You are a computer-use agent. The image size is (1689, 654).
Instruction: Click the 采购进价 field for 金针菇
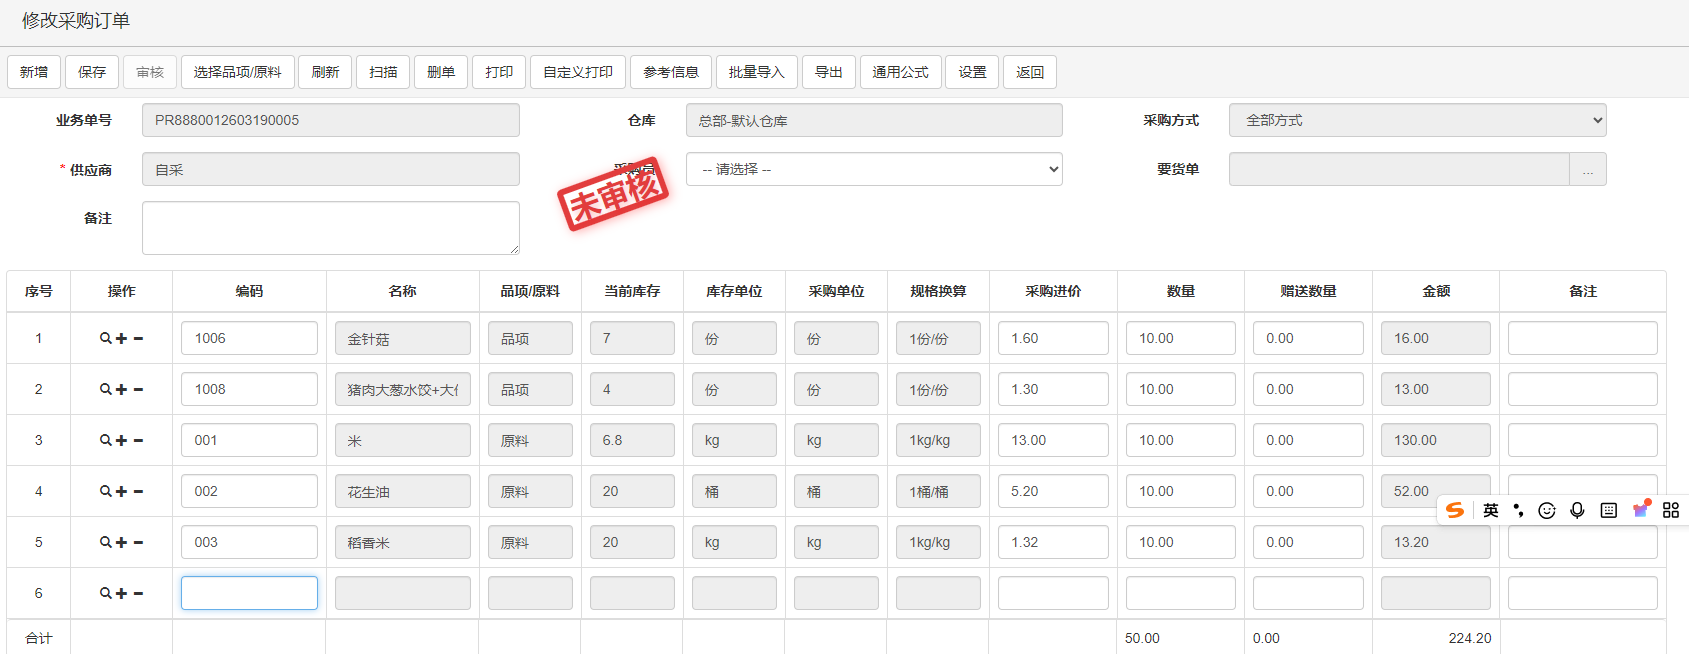(1052, 338)
